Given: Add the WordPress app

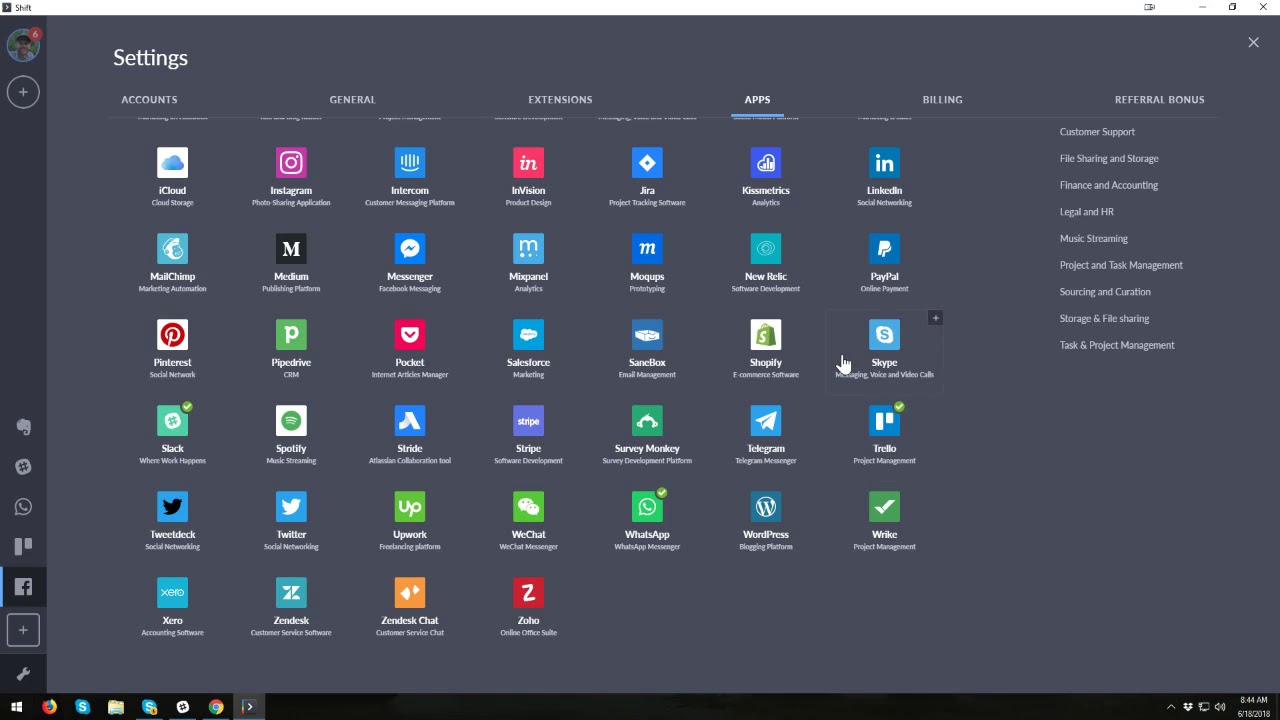Looking at the screenshot, I should (x=766, y=507).
